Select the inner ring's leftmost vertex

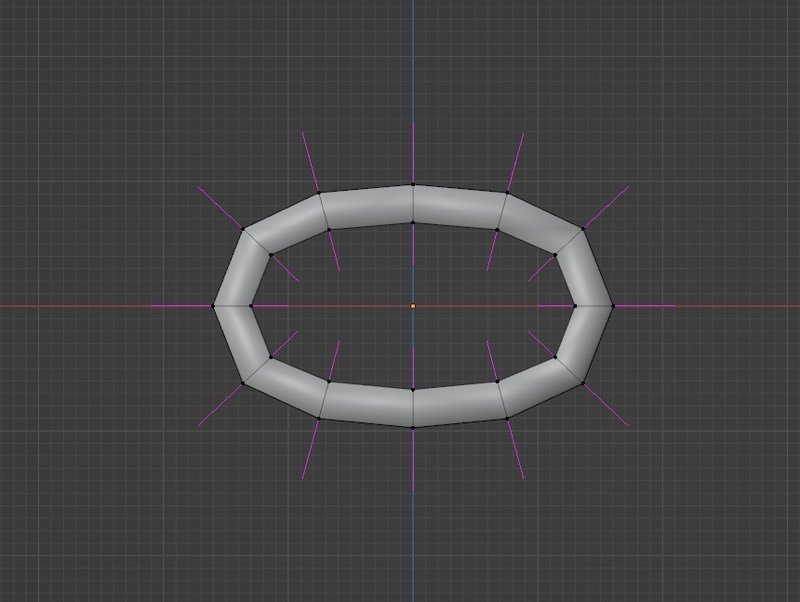(x=251, y=306)
